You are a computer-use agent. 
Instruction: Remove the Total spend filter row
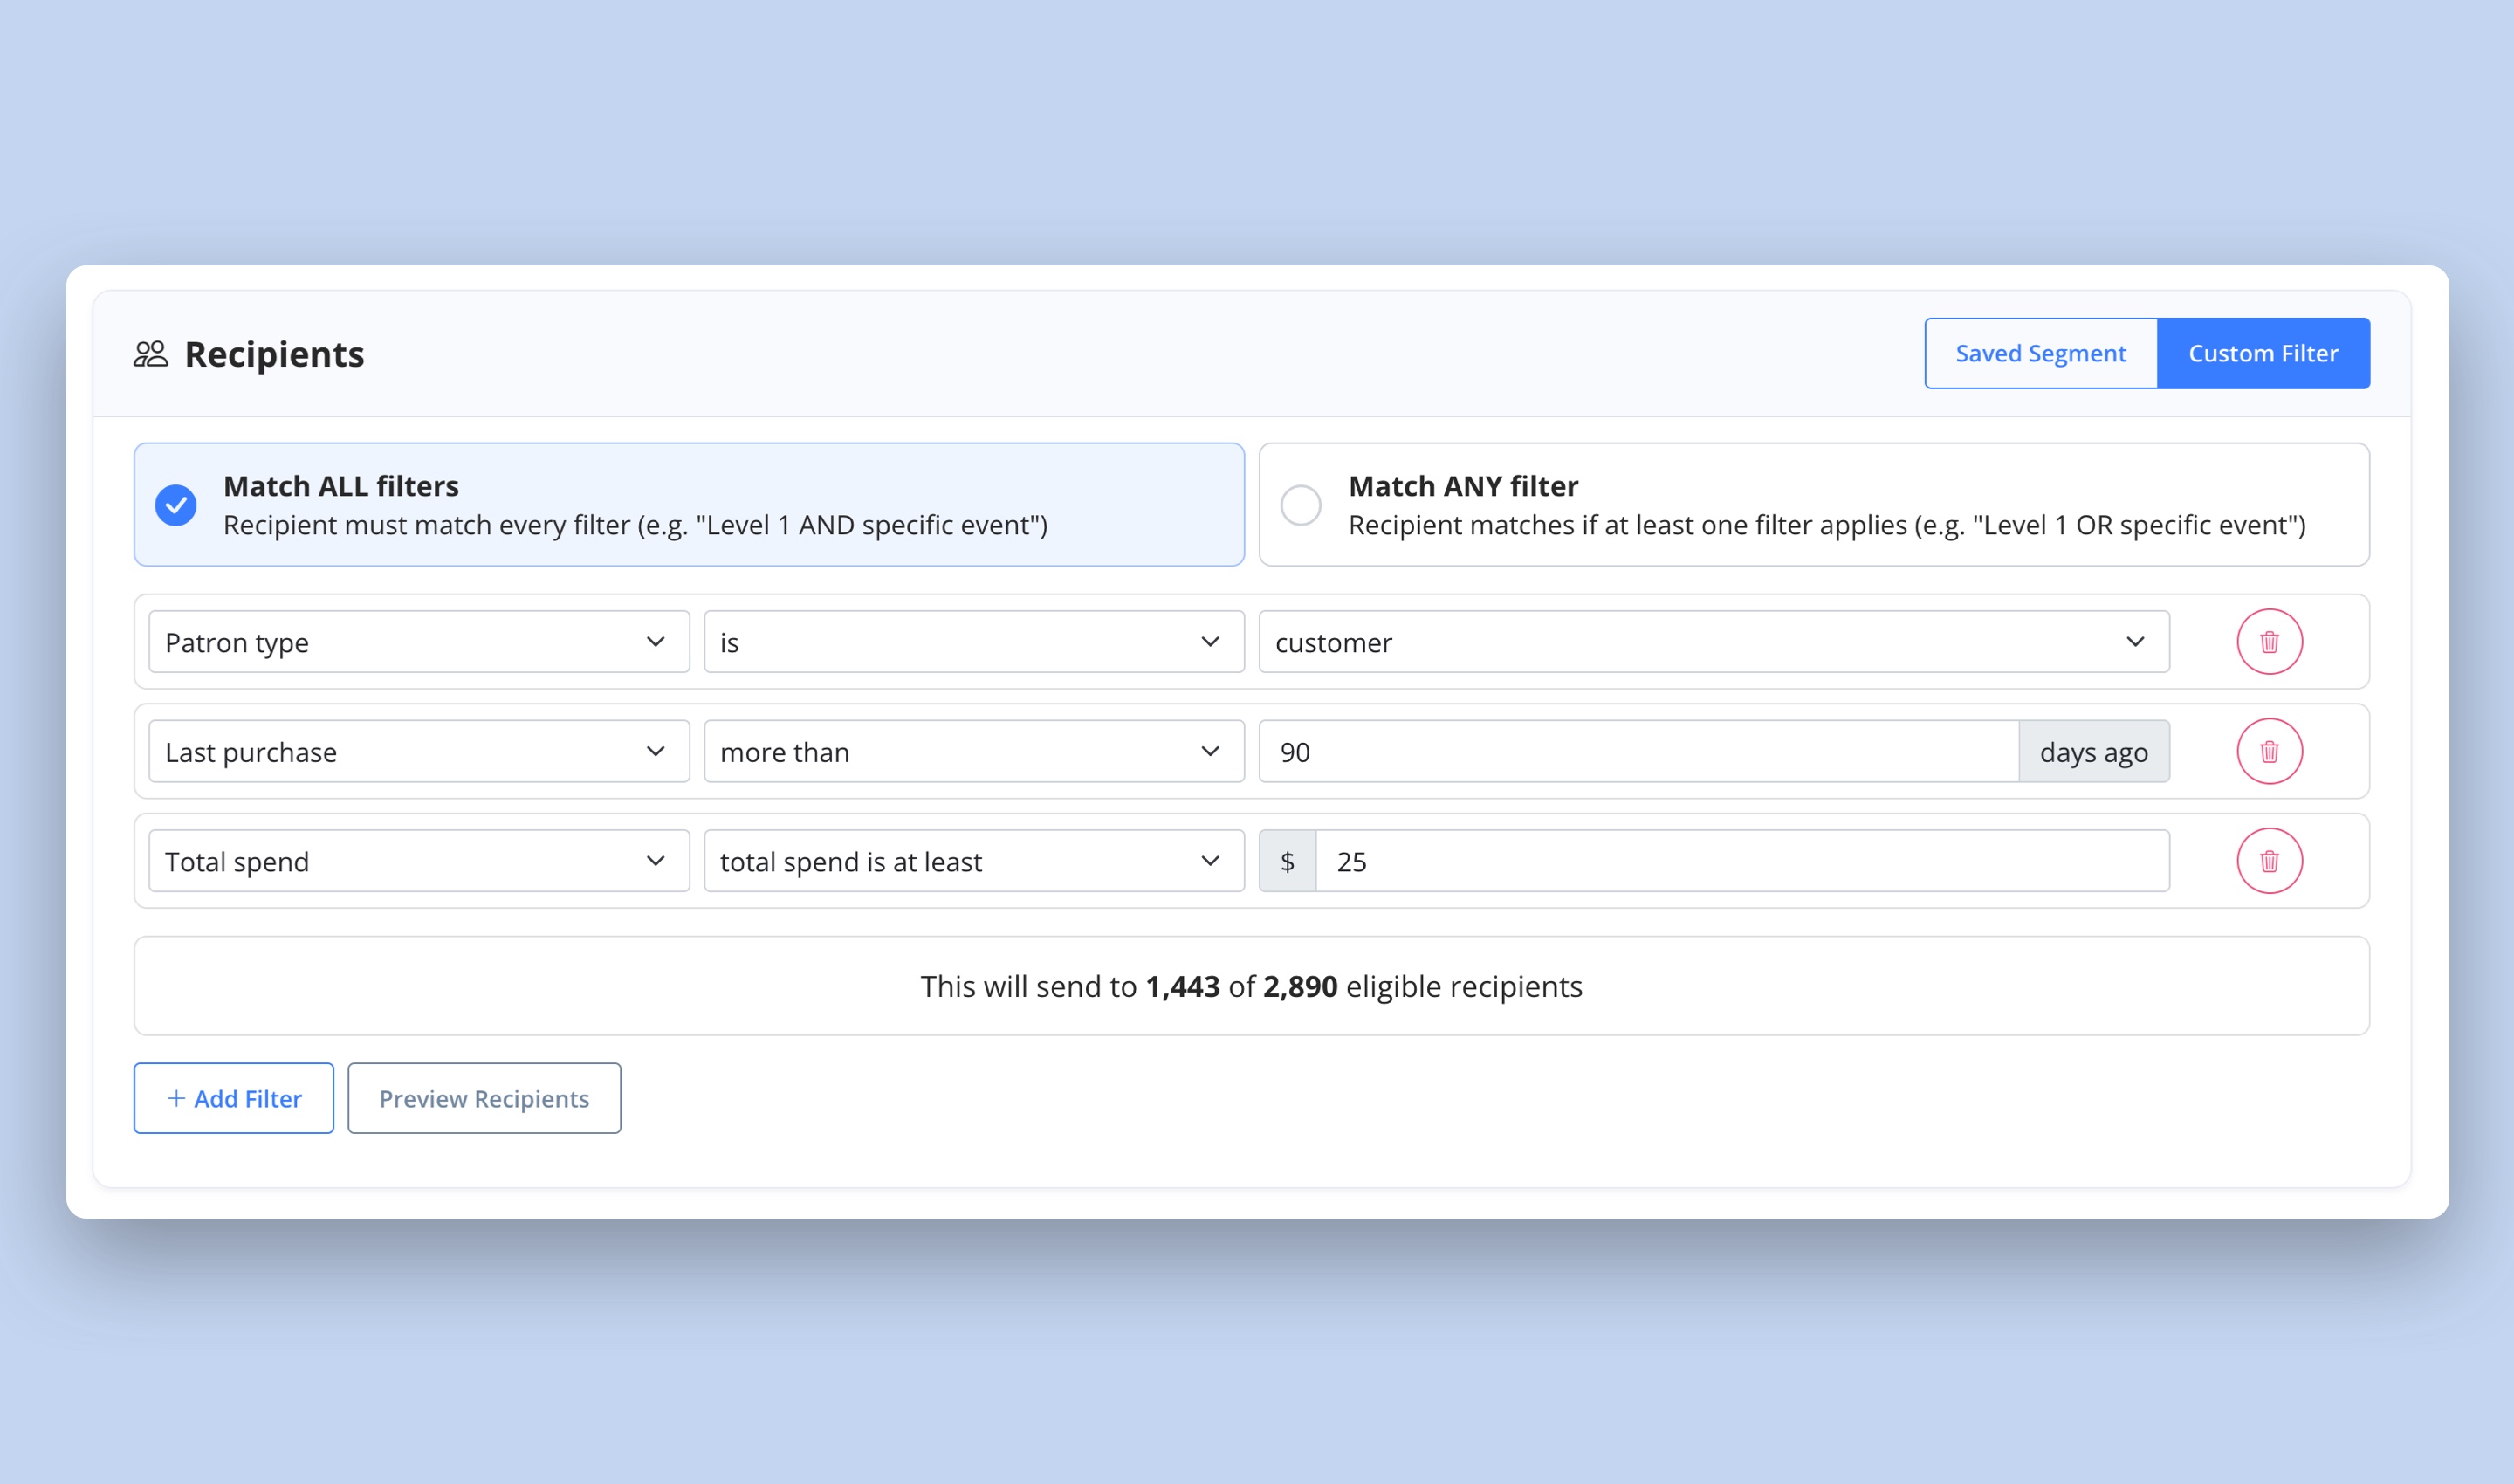[2269, 861]
